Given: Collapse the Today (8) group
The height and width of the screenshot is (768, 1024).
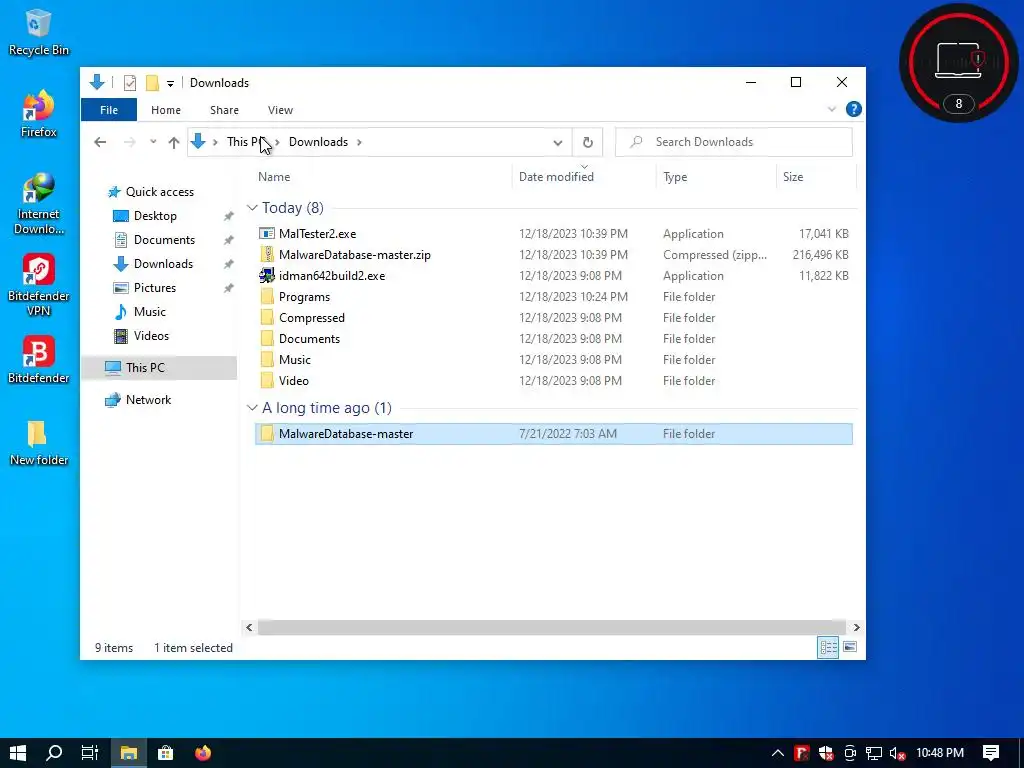Looking at the screenshot, I should 252,208.
